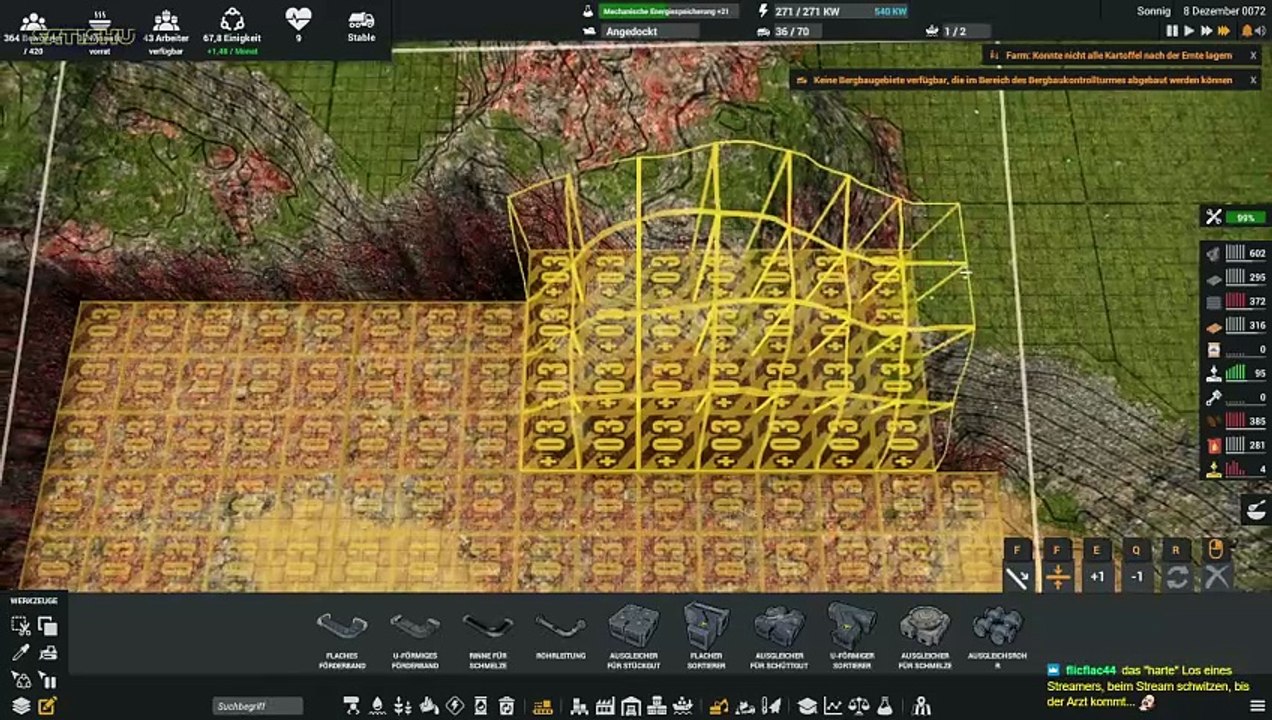Open the highlighted transport conveyor category tab
The height and width of the screenshot is (720, 1272).
[543, 706]
